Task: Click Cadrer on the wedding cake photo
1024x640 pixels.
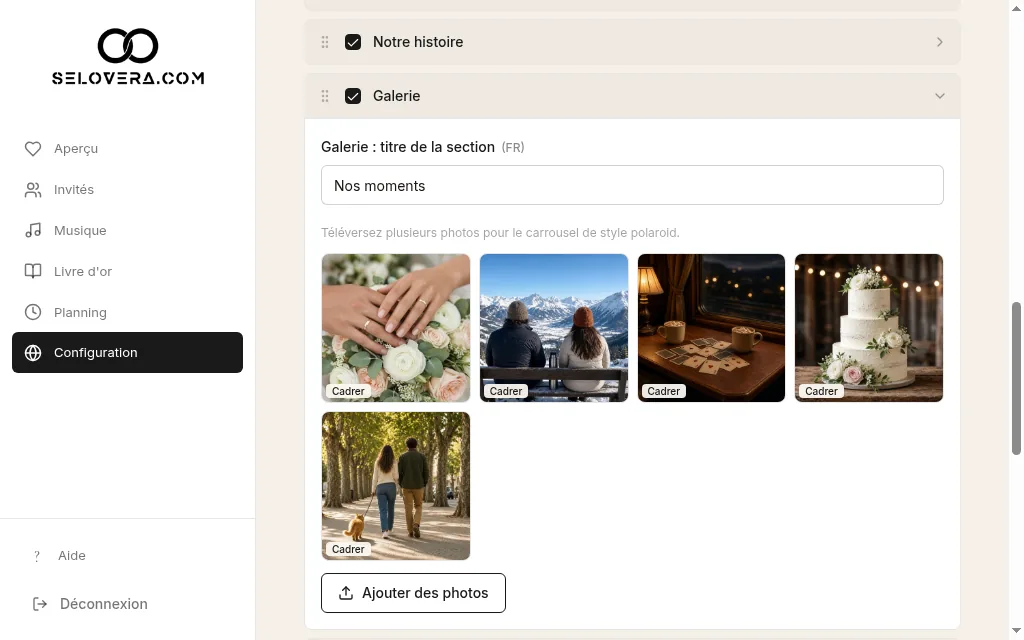Action: 821,391
